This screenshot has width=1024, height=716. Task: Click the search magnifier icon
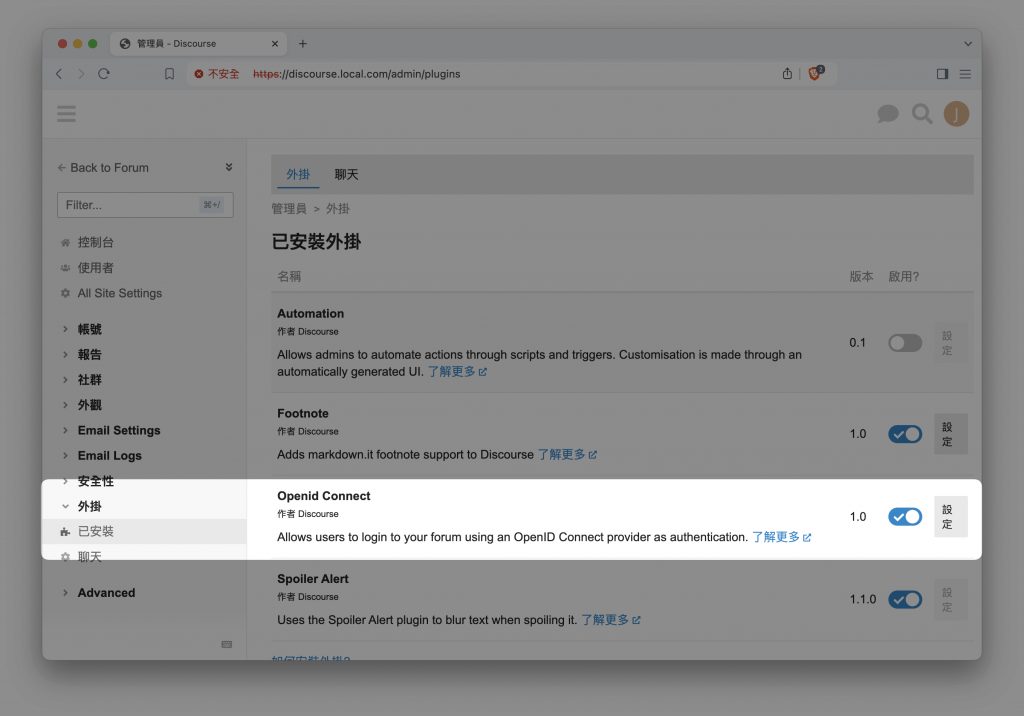(x=922, y=114)
